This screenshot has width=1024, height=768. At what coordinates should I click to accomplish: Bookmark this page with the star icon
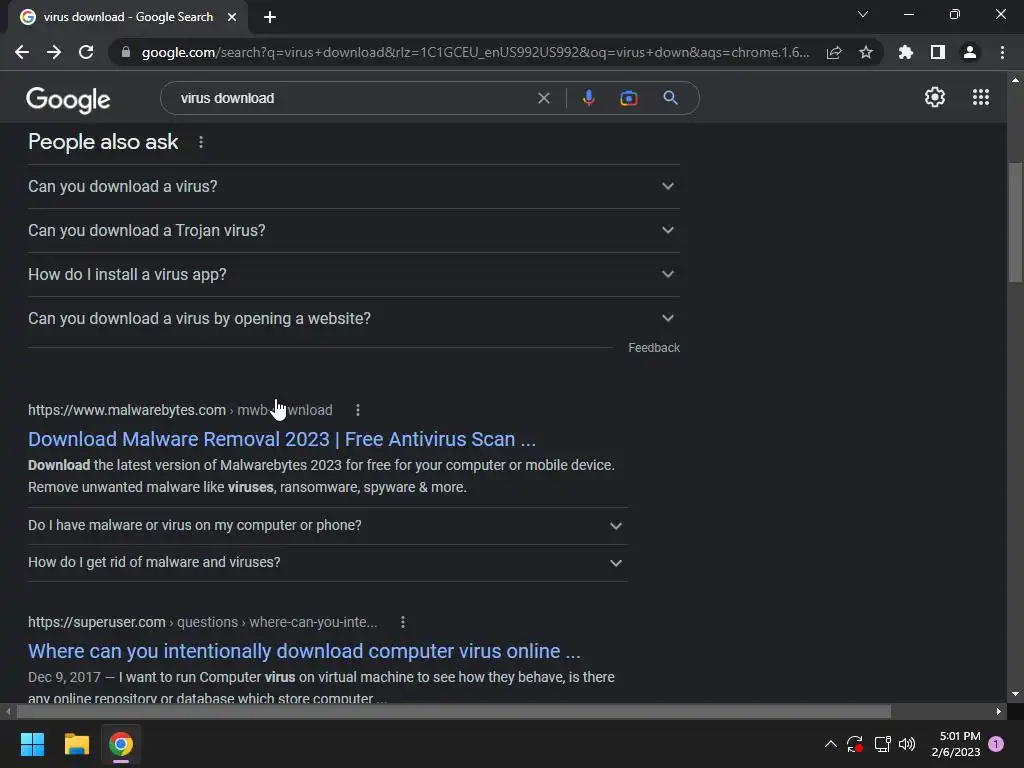point(866,52)
